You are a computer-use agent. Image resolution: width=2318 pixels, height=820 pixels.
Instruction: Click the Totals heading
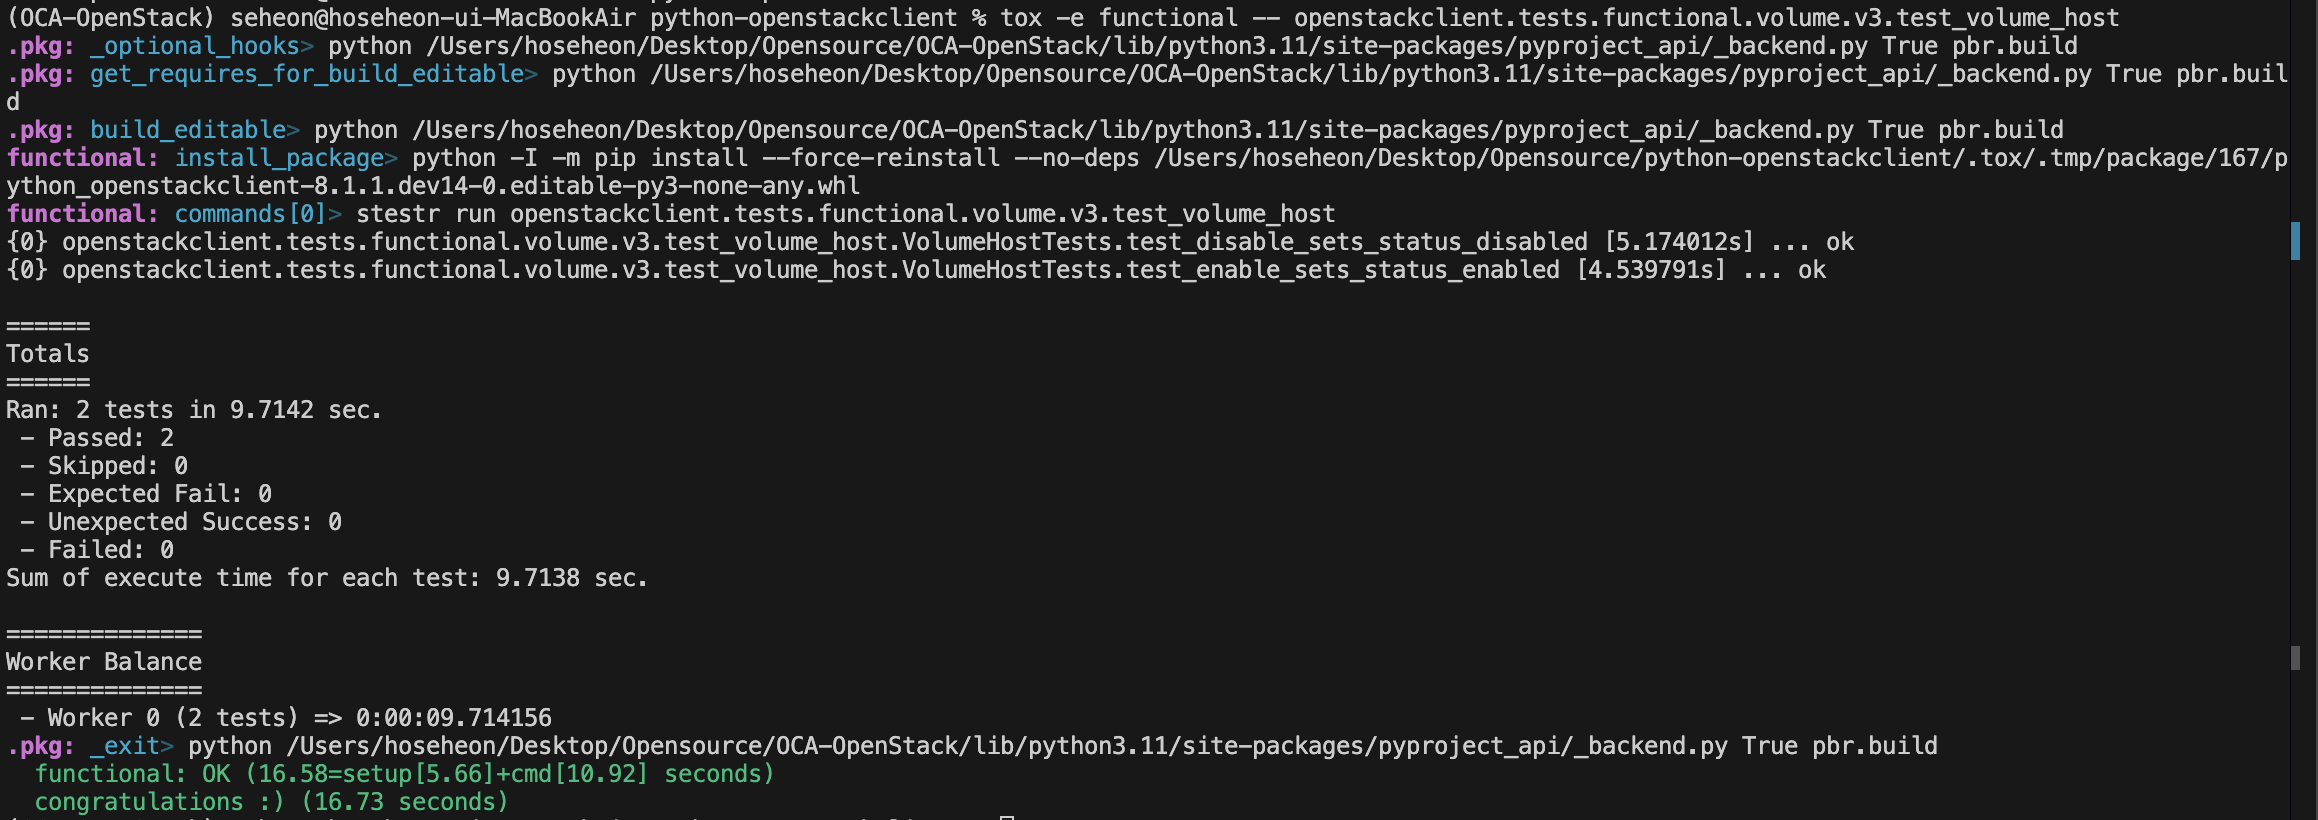click(x=48, y=354)
